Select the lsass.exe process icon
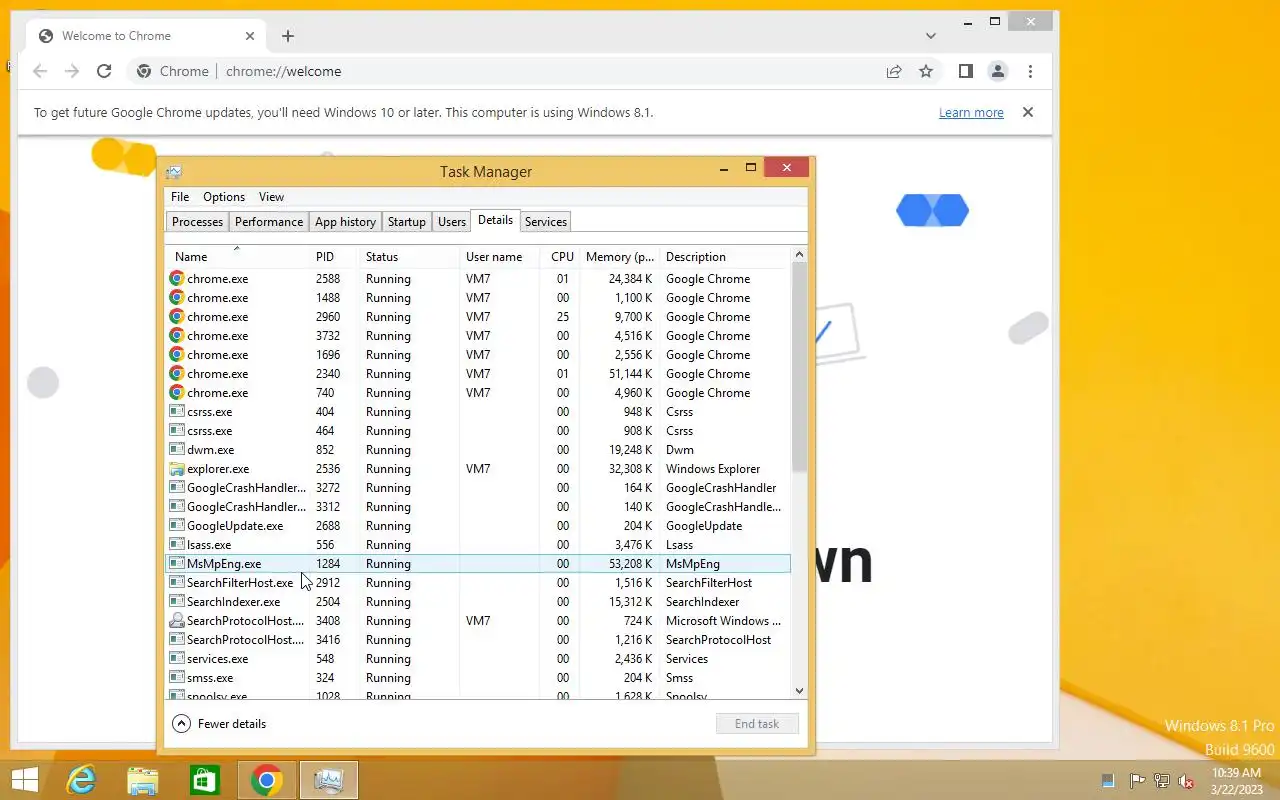This screenshot has width=1280, height=800. pyautogui.click(x=177, y=545)
